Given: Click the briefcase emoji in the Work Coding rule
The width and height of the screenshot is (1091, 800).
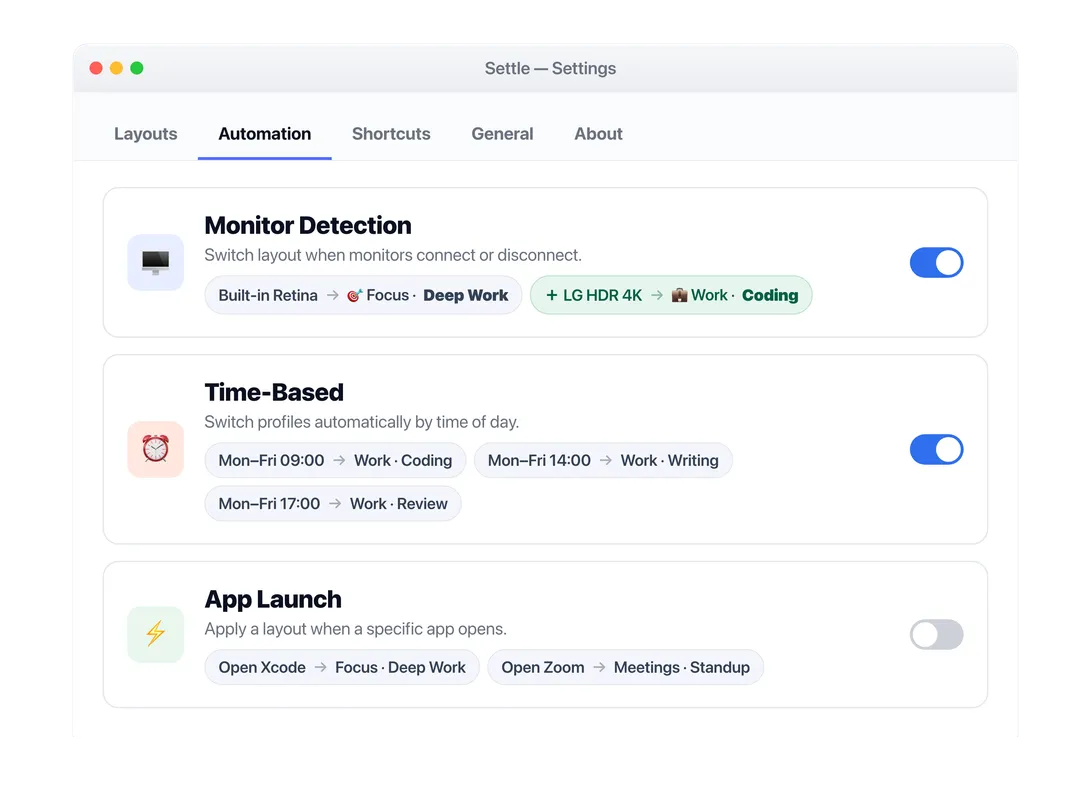Looking at the screenshot, I should click(679, 296).
